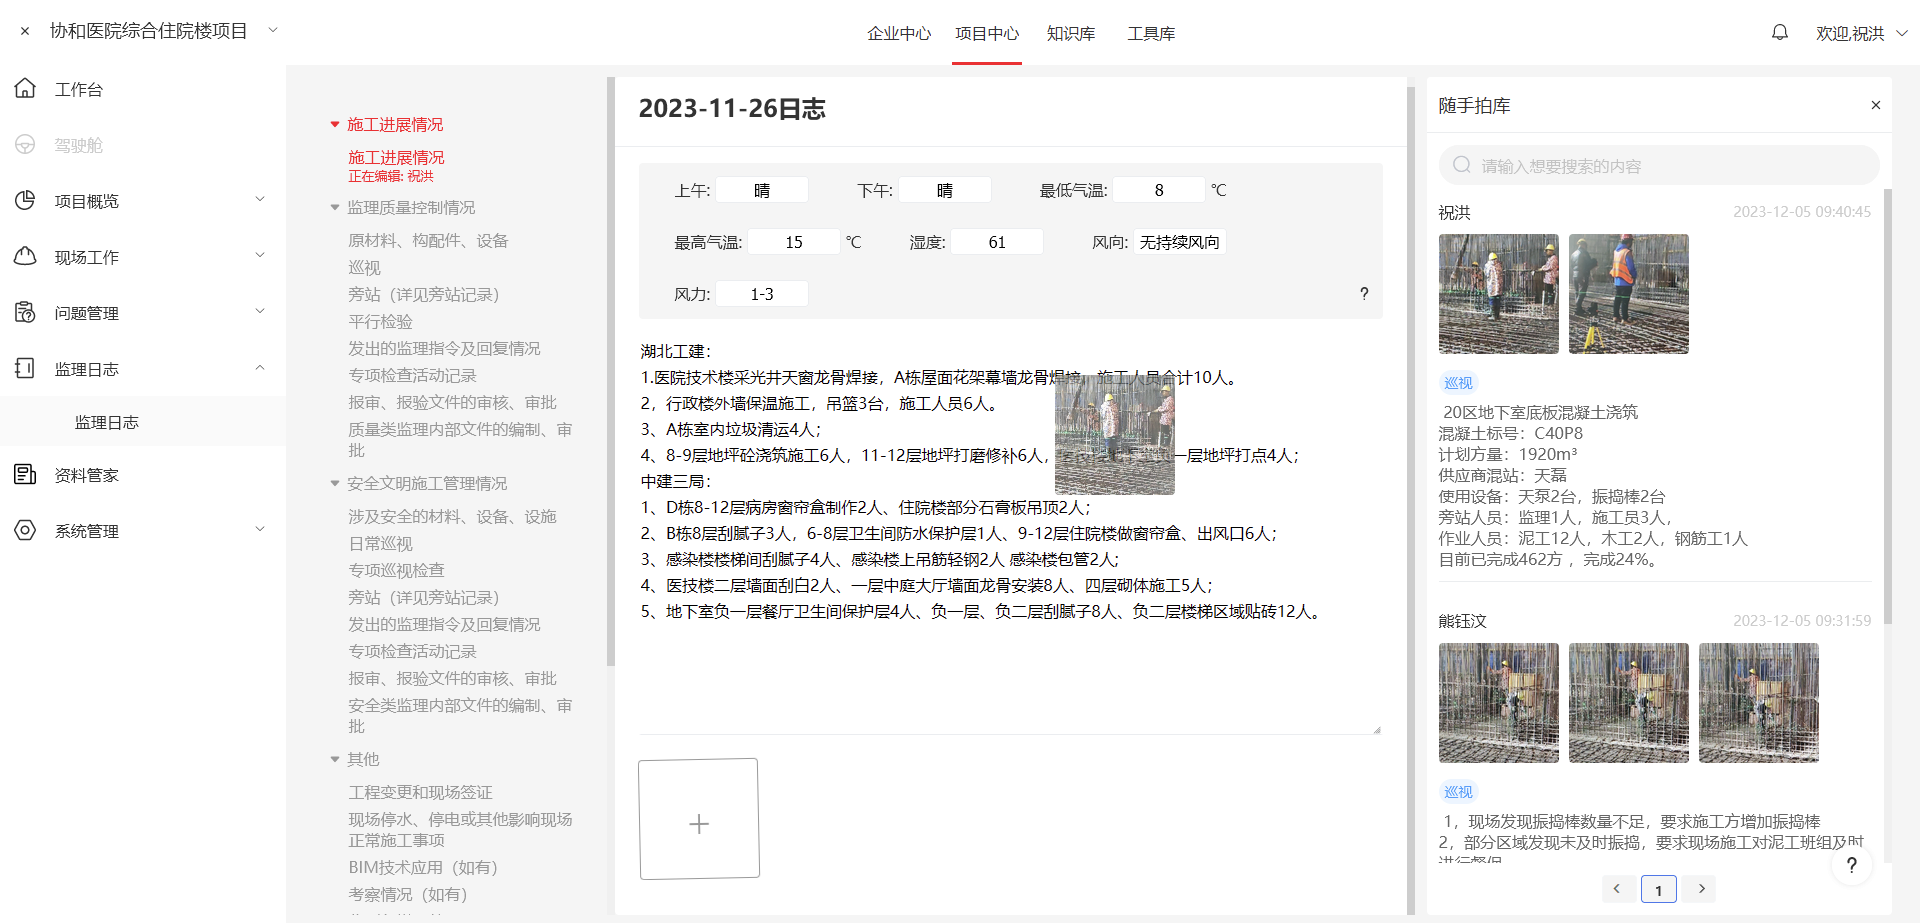Image resolution: width=1920 pixels, height=923 pixels.
Task: Go to previous page in photo library
Action: click(1618, 888)
